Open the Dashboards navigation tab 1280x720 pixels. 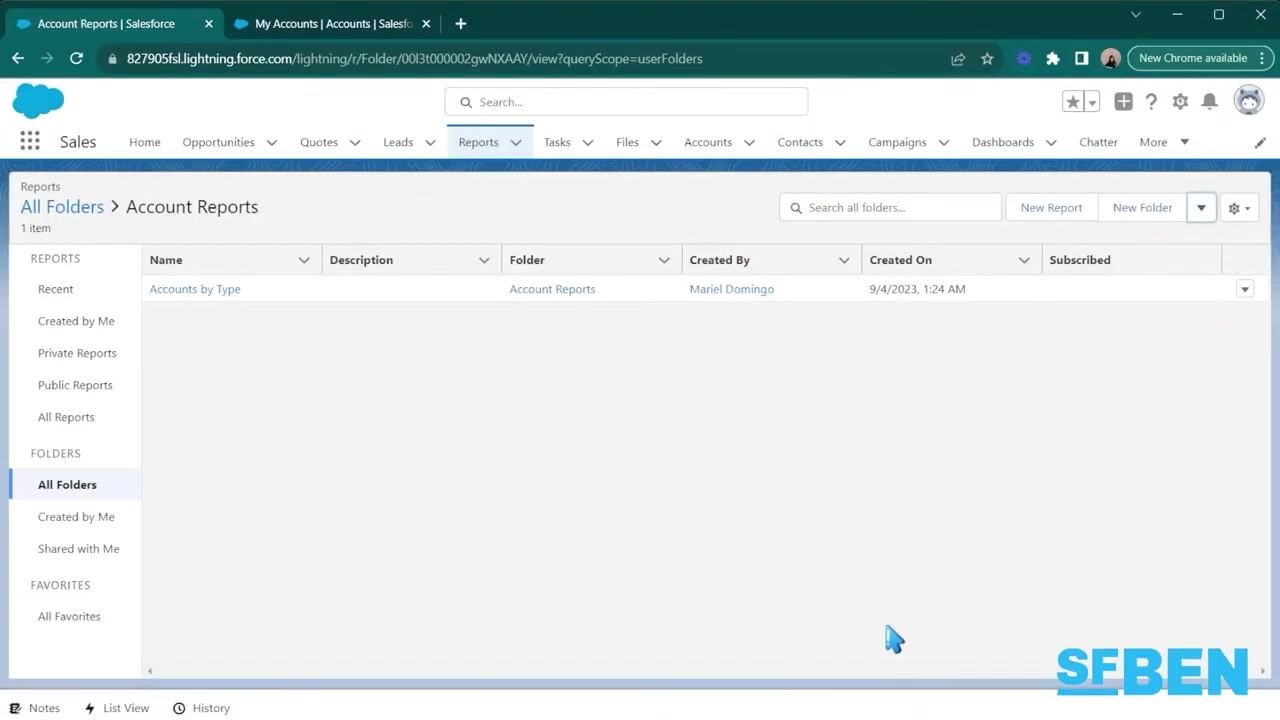1003,142
